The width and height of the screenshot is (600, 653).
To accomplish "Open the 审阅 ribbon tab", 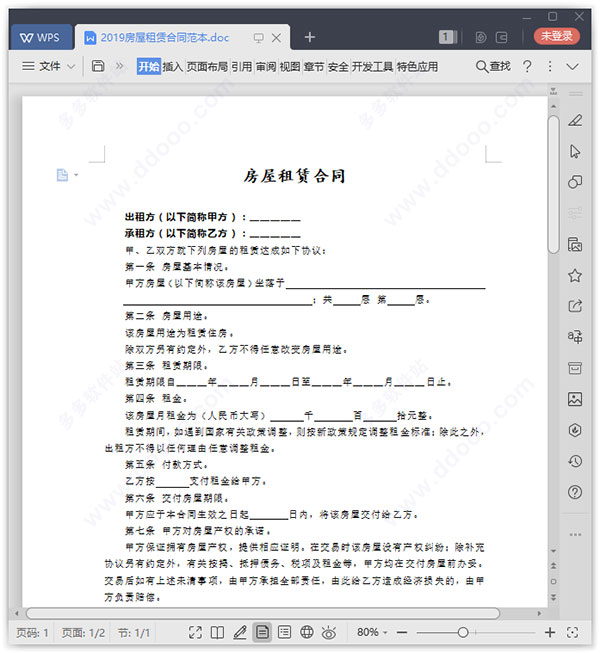I will (266, 67).
